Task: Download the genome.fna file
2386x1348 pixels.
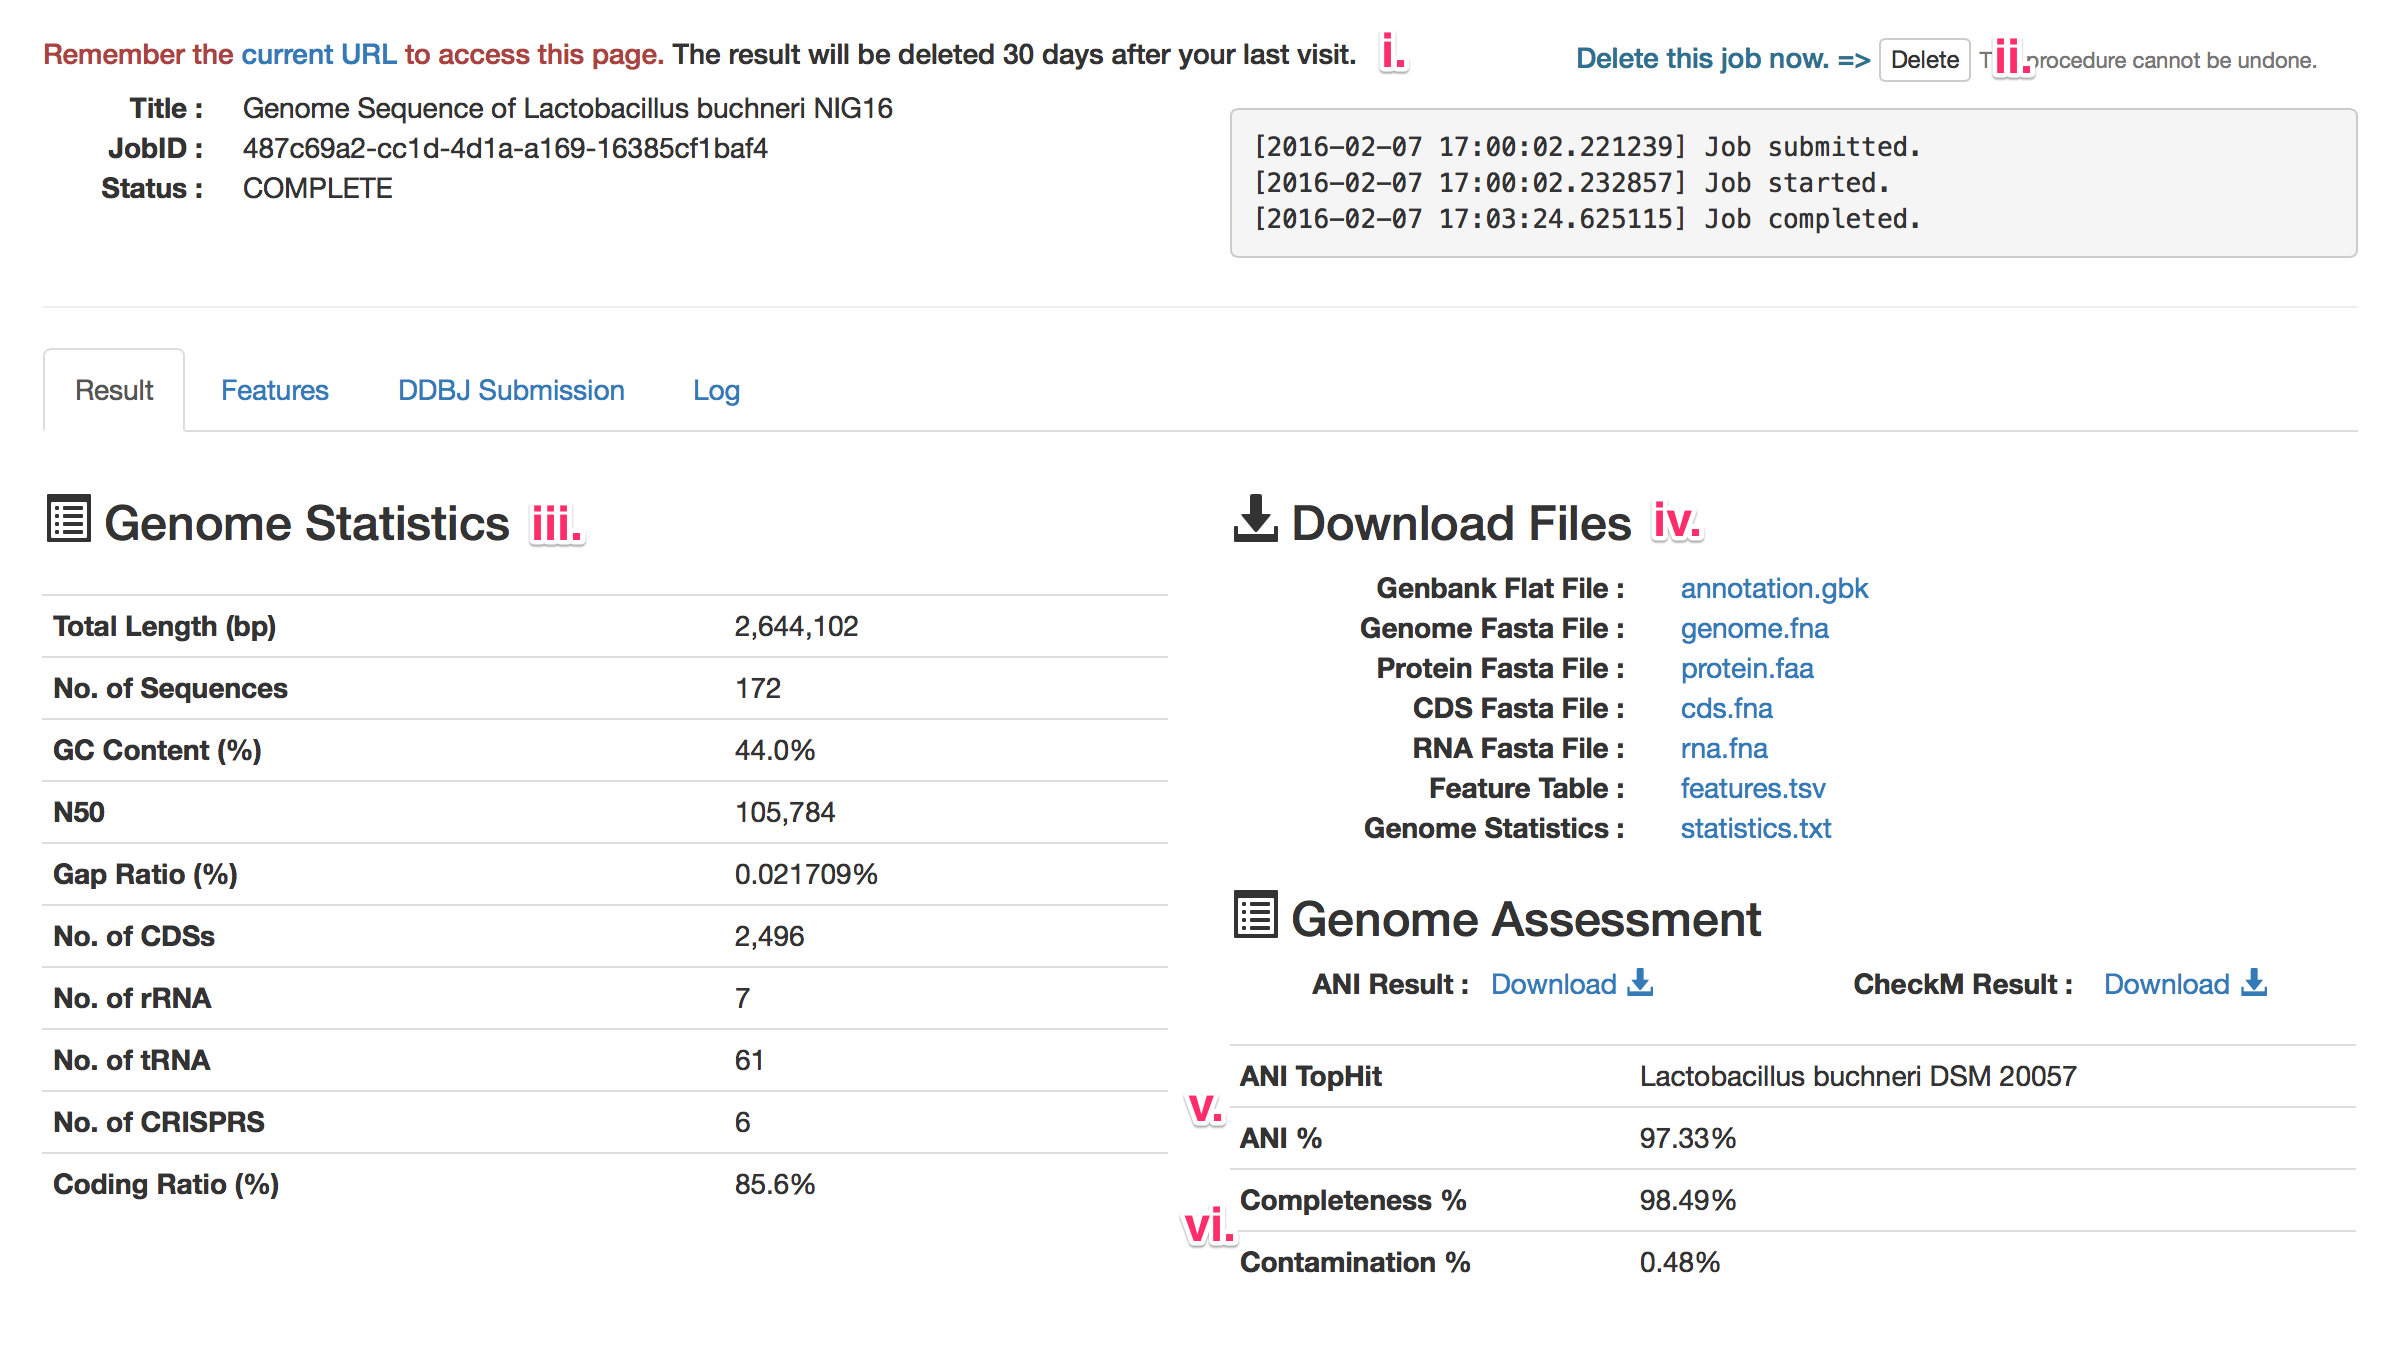Action: (x=1754, y=628)
